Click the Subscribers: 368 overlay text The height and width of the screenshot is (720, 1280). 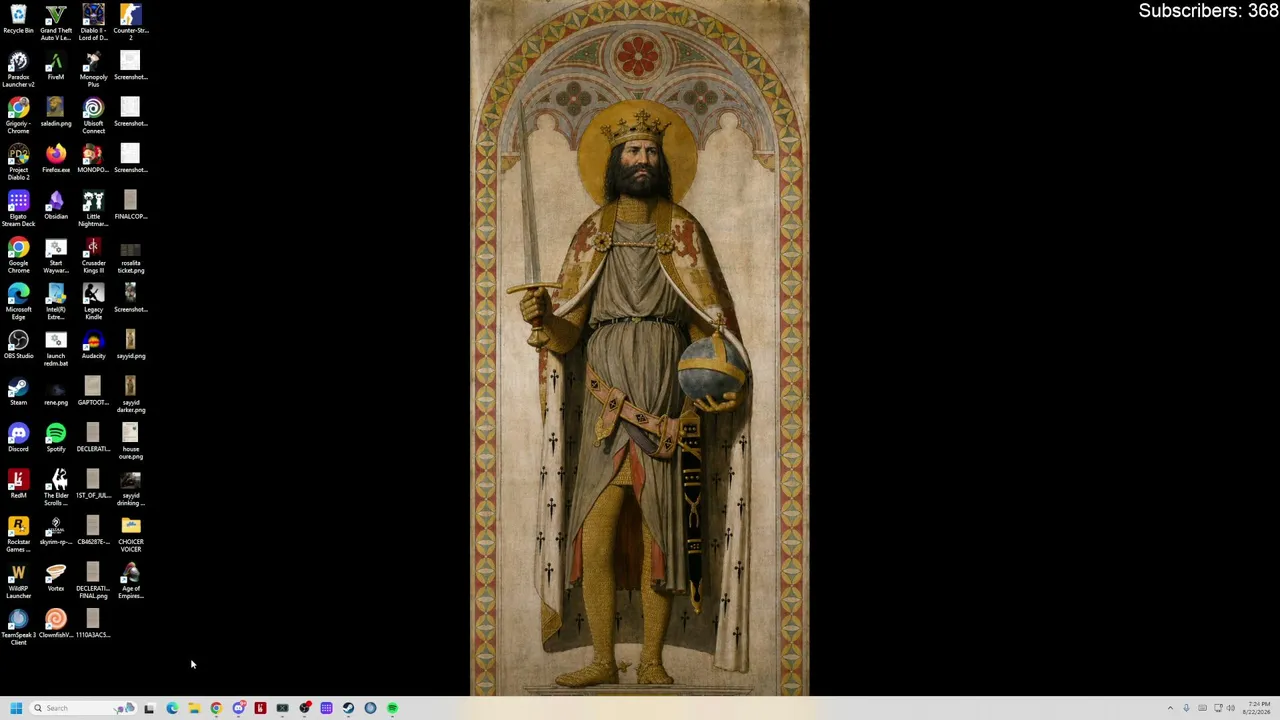(x=1208, y=11)
